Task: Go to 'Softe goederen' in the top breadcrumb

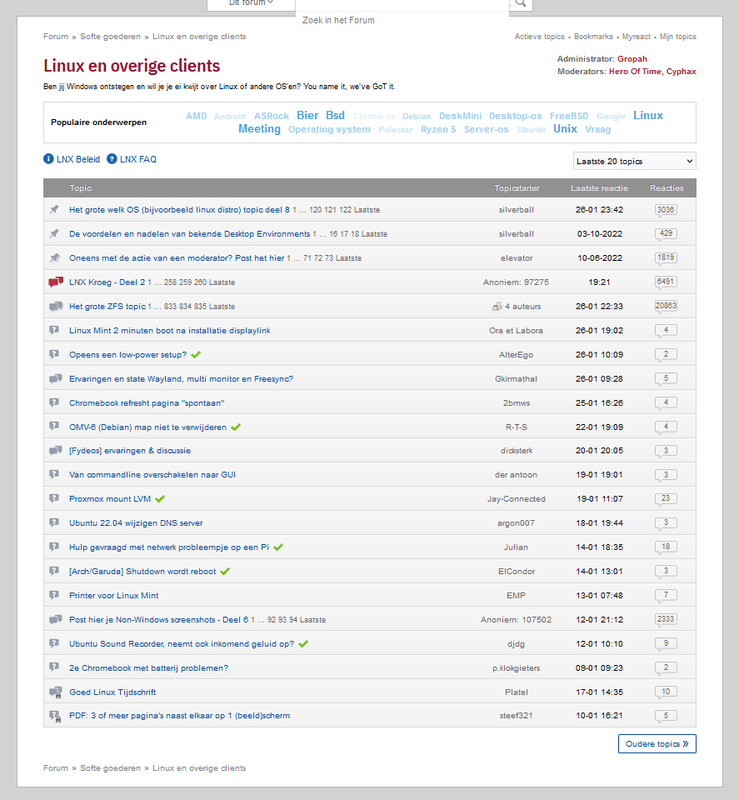Action: point(110,37)
